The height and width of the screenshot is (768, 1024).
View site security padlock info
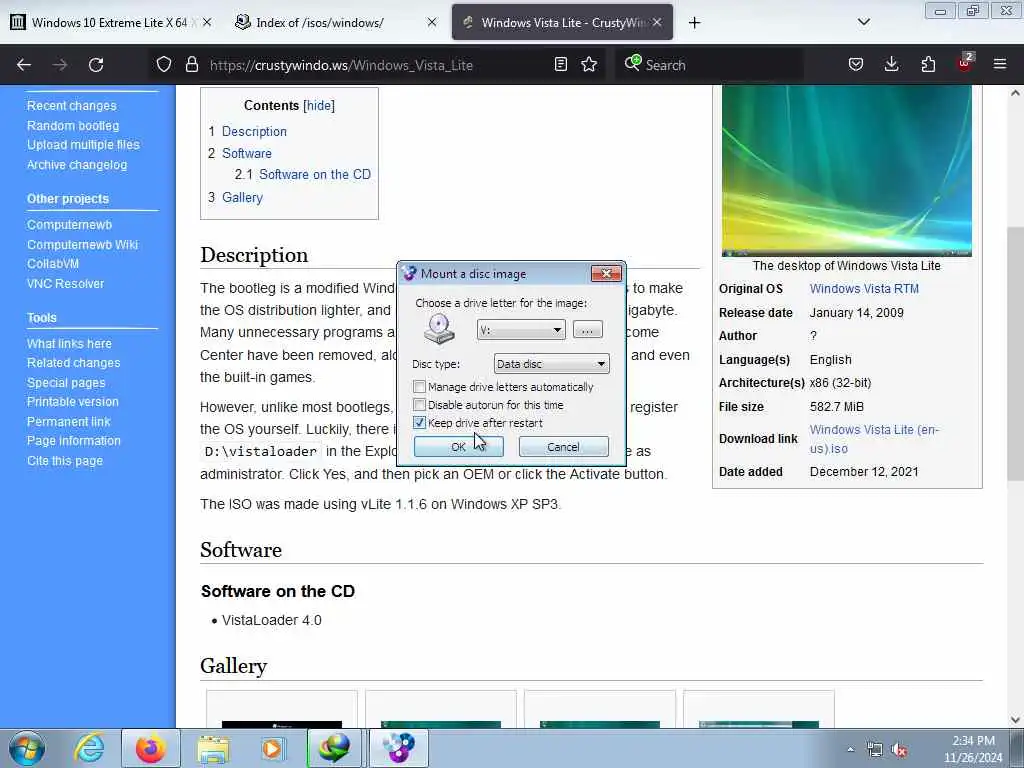click(191, 64)
